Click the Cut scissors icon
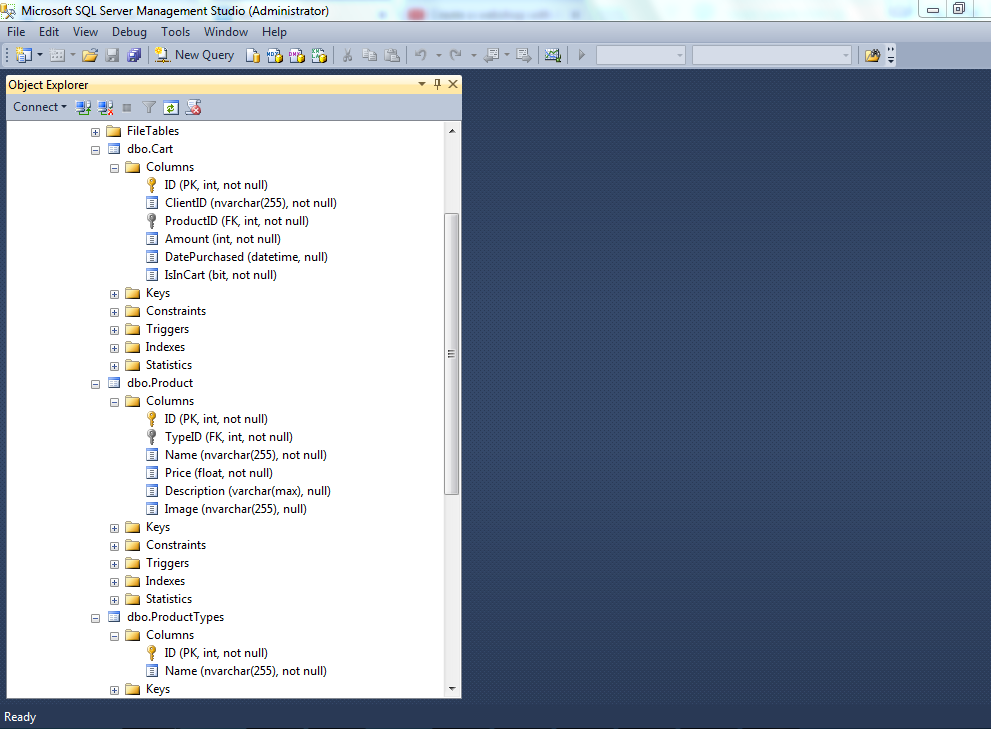This screenshot has height=729, width=991. point(347,56)
